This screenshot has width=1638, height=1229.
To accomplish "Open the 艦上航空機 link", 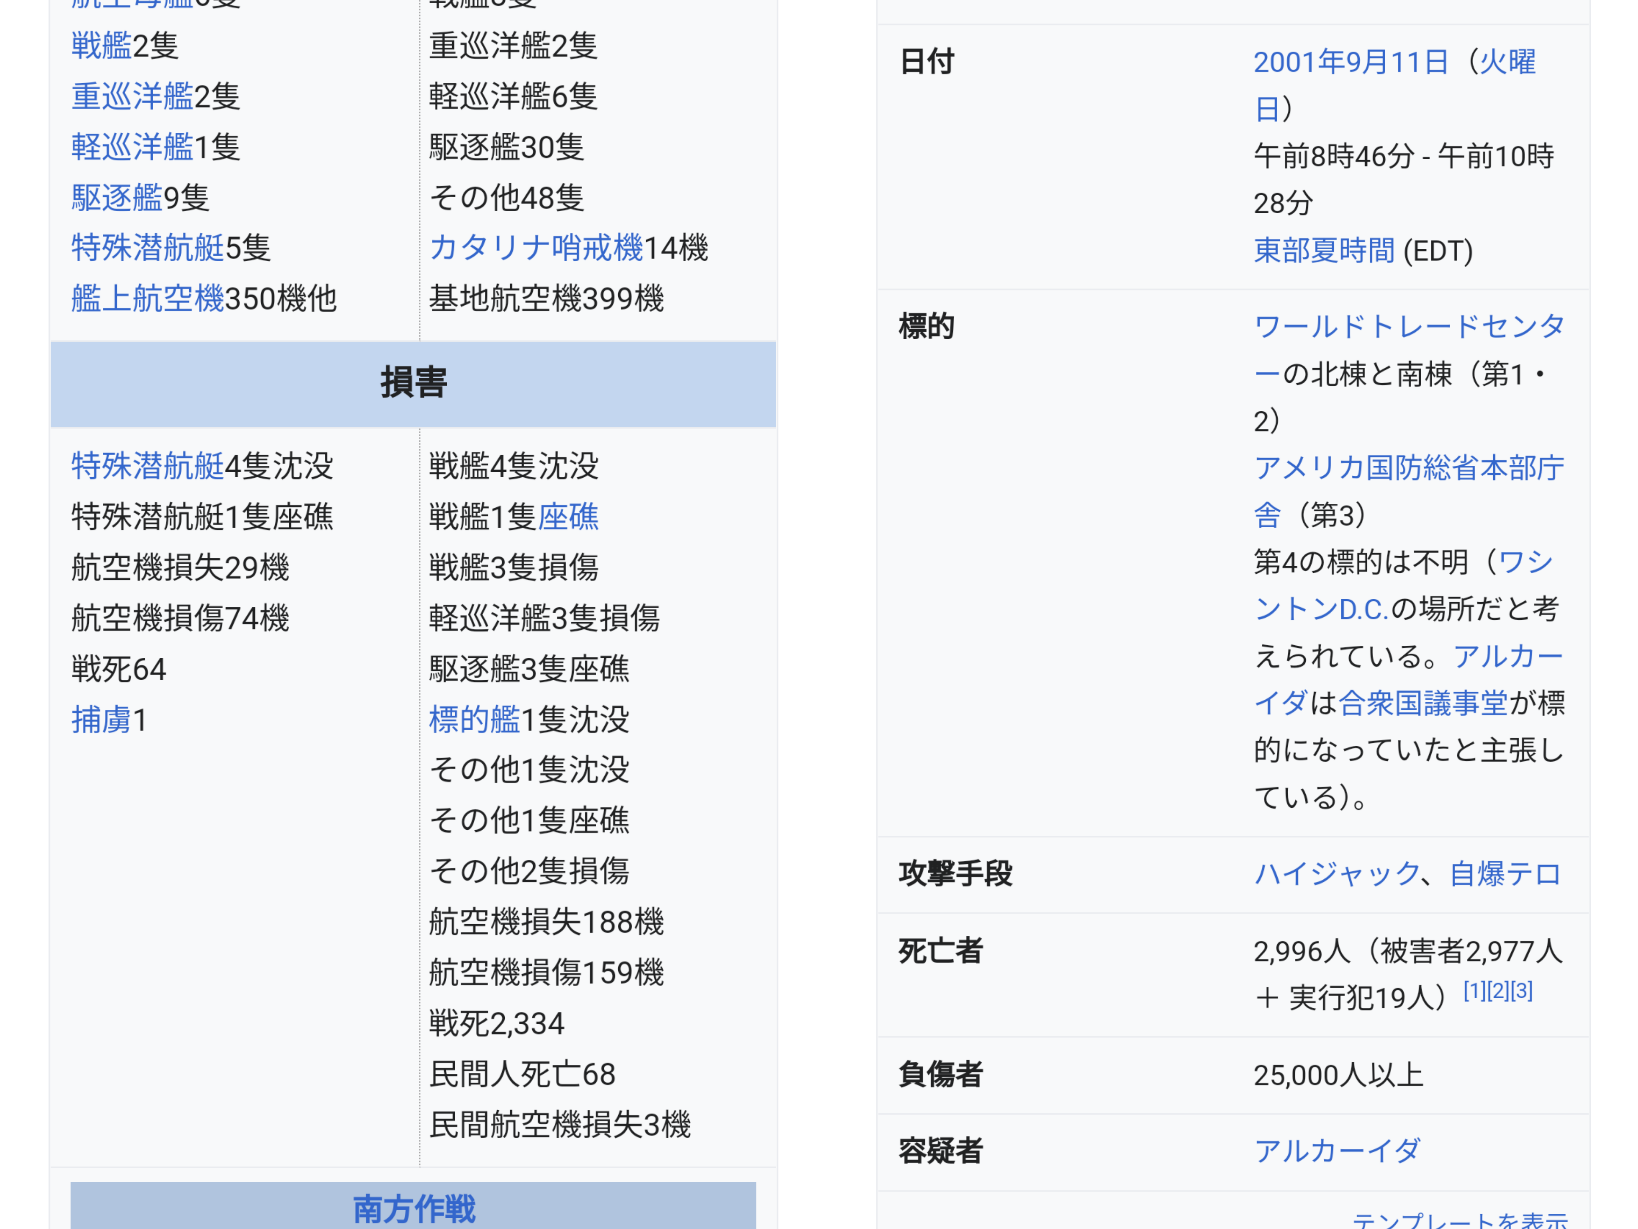I will [x=147, y=299].
